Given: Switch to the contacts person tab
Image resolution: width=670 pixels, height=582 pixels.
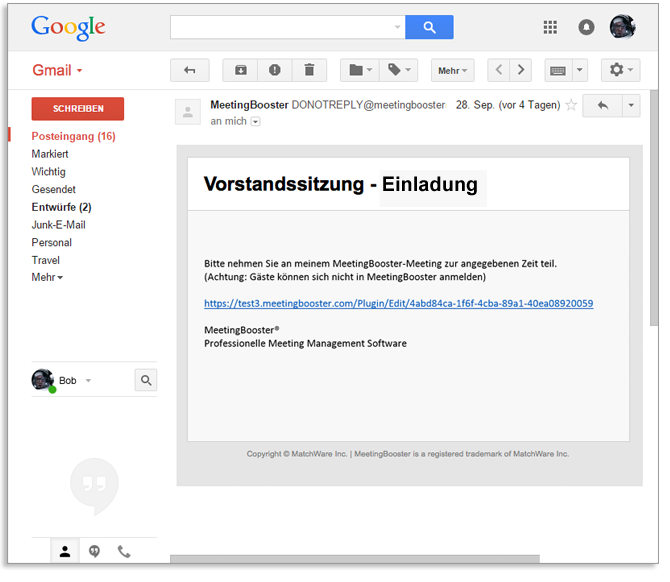Looking at the screenshot, I should click(65, 552).
